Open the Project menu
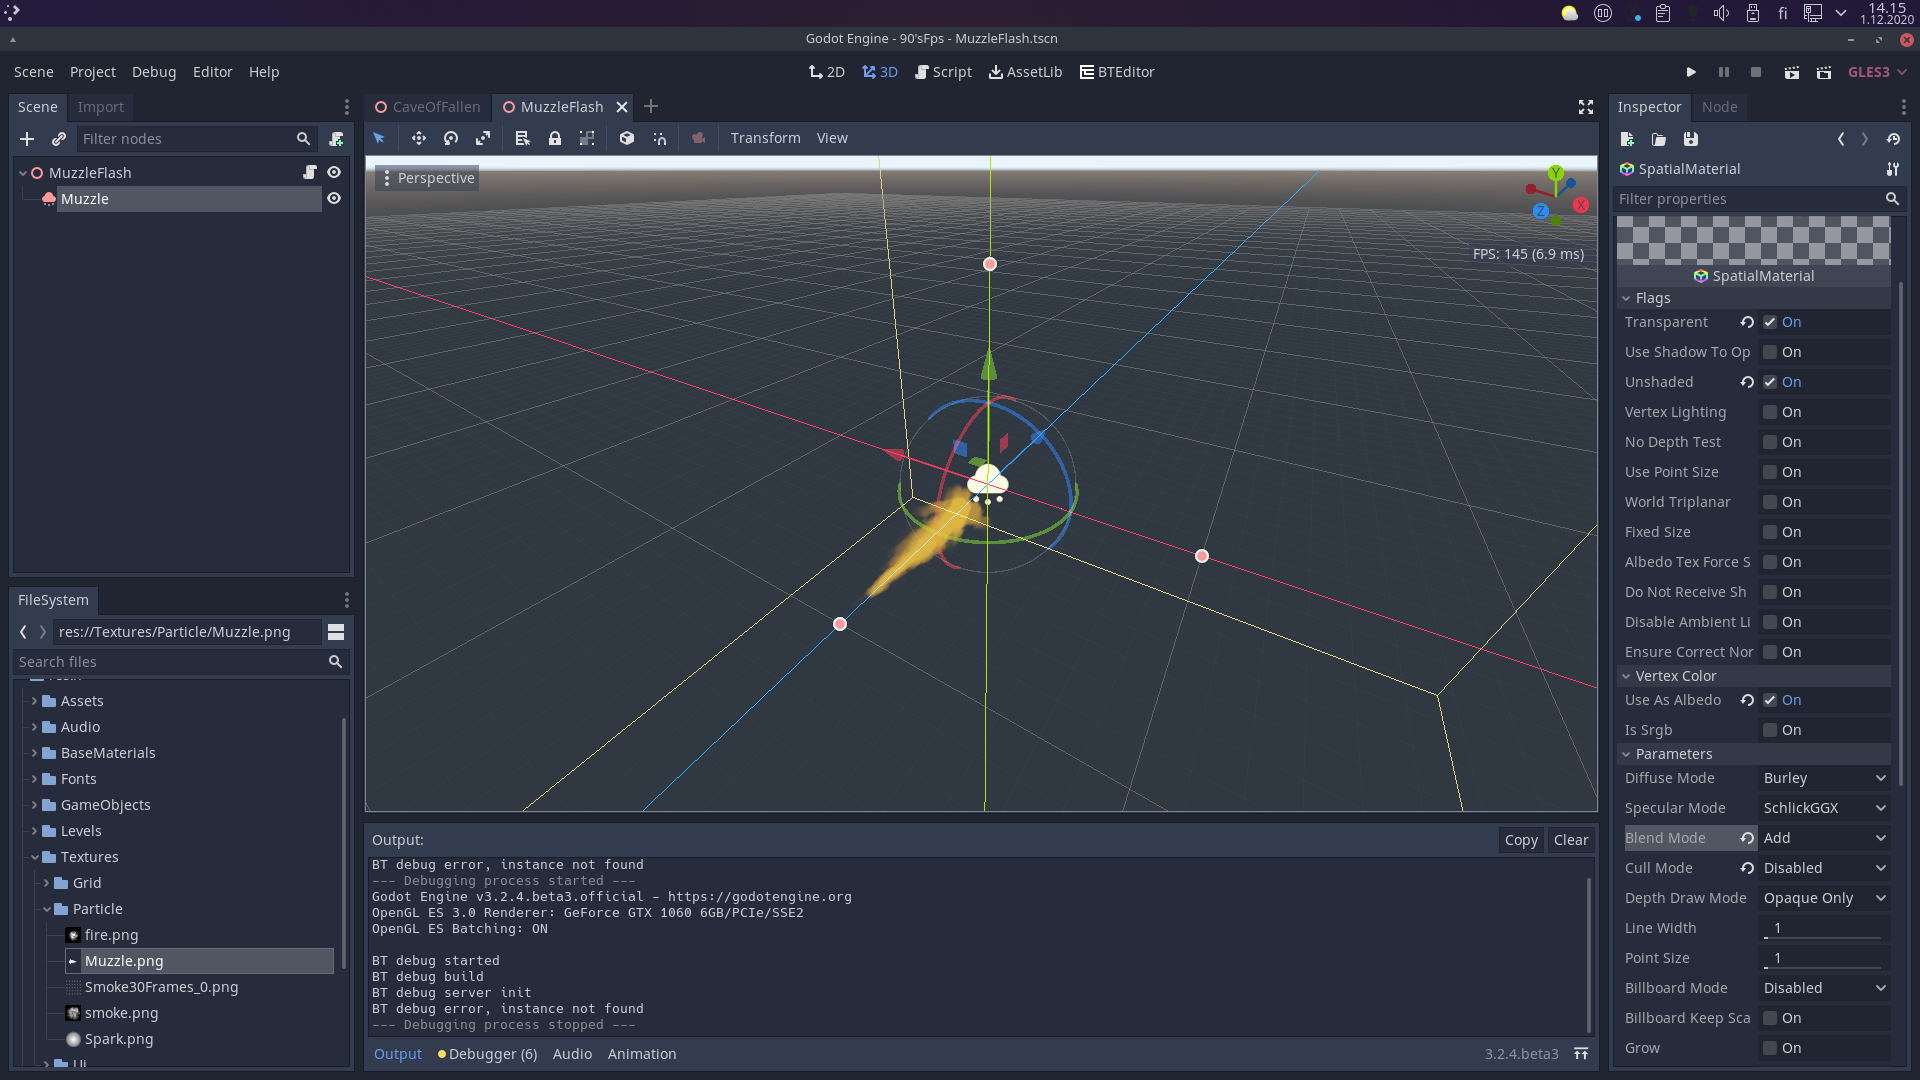 (x=92, y=72)
